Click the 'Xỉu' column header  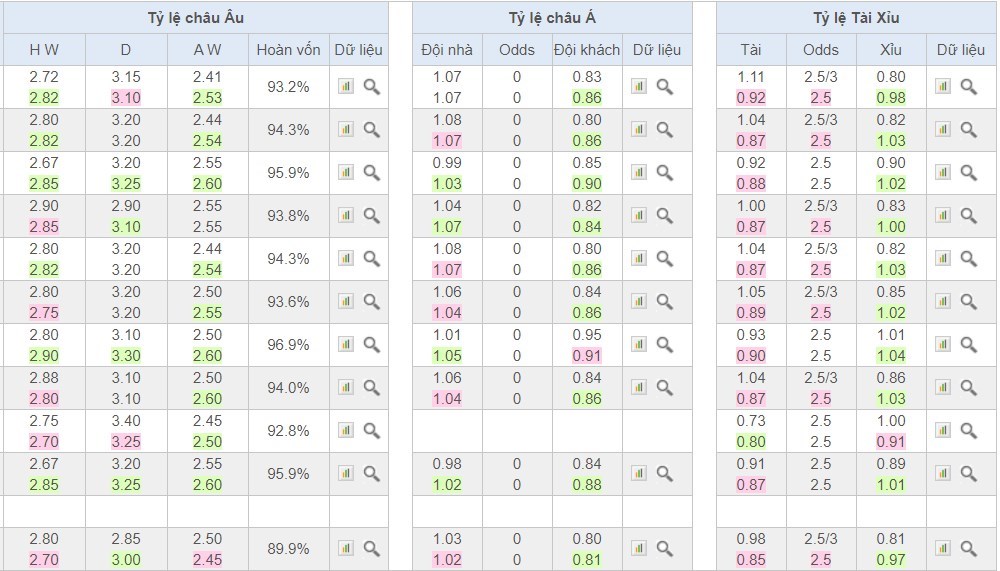(891, 50)
